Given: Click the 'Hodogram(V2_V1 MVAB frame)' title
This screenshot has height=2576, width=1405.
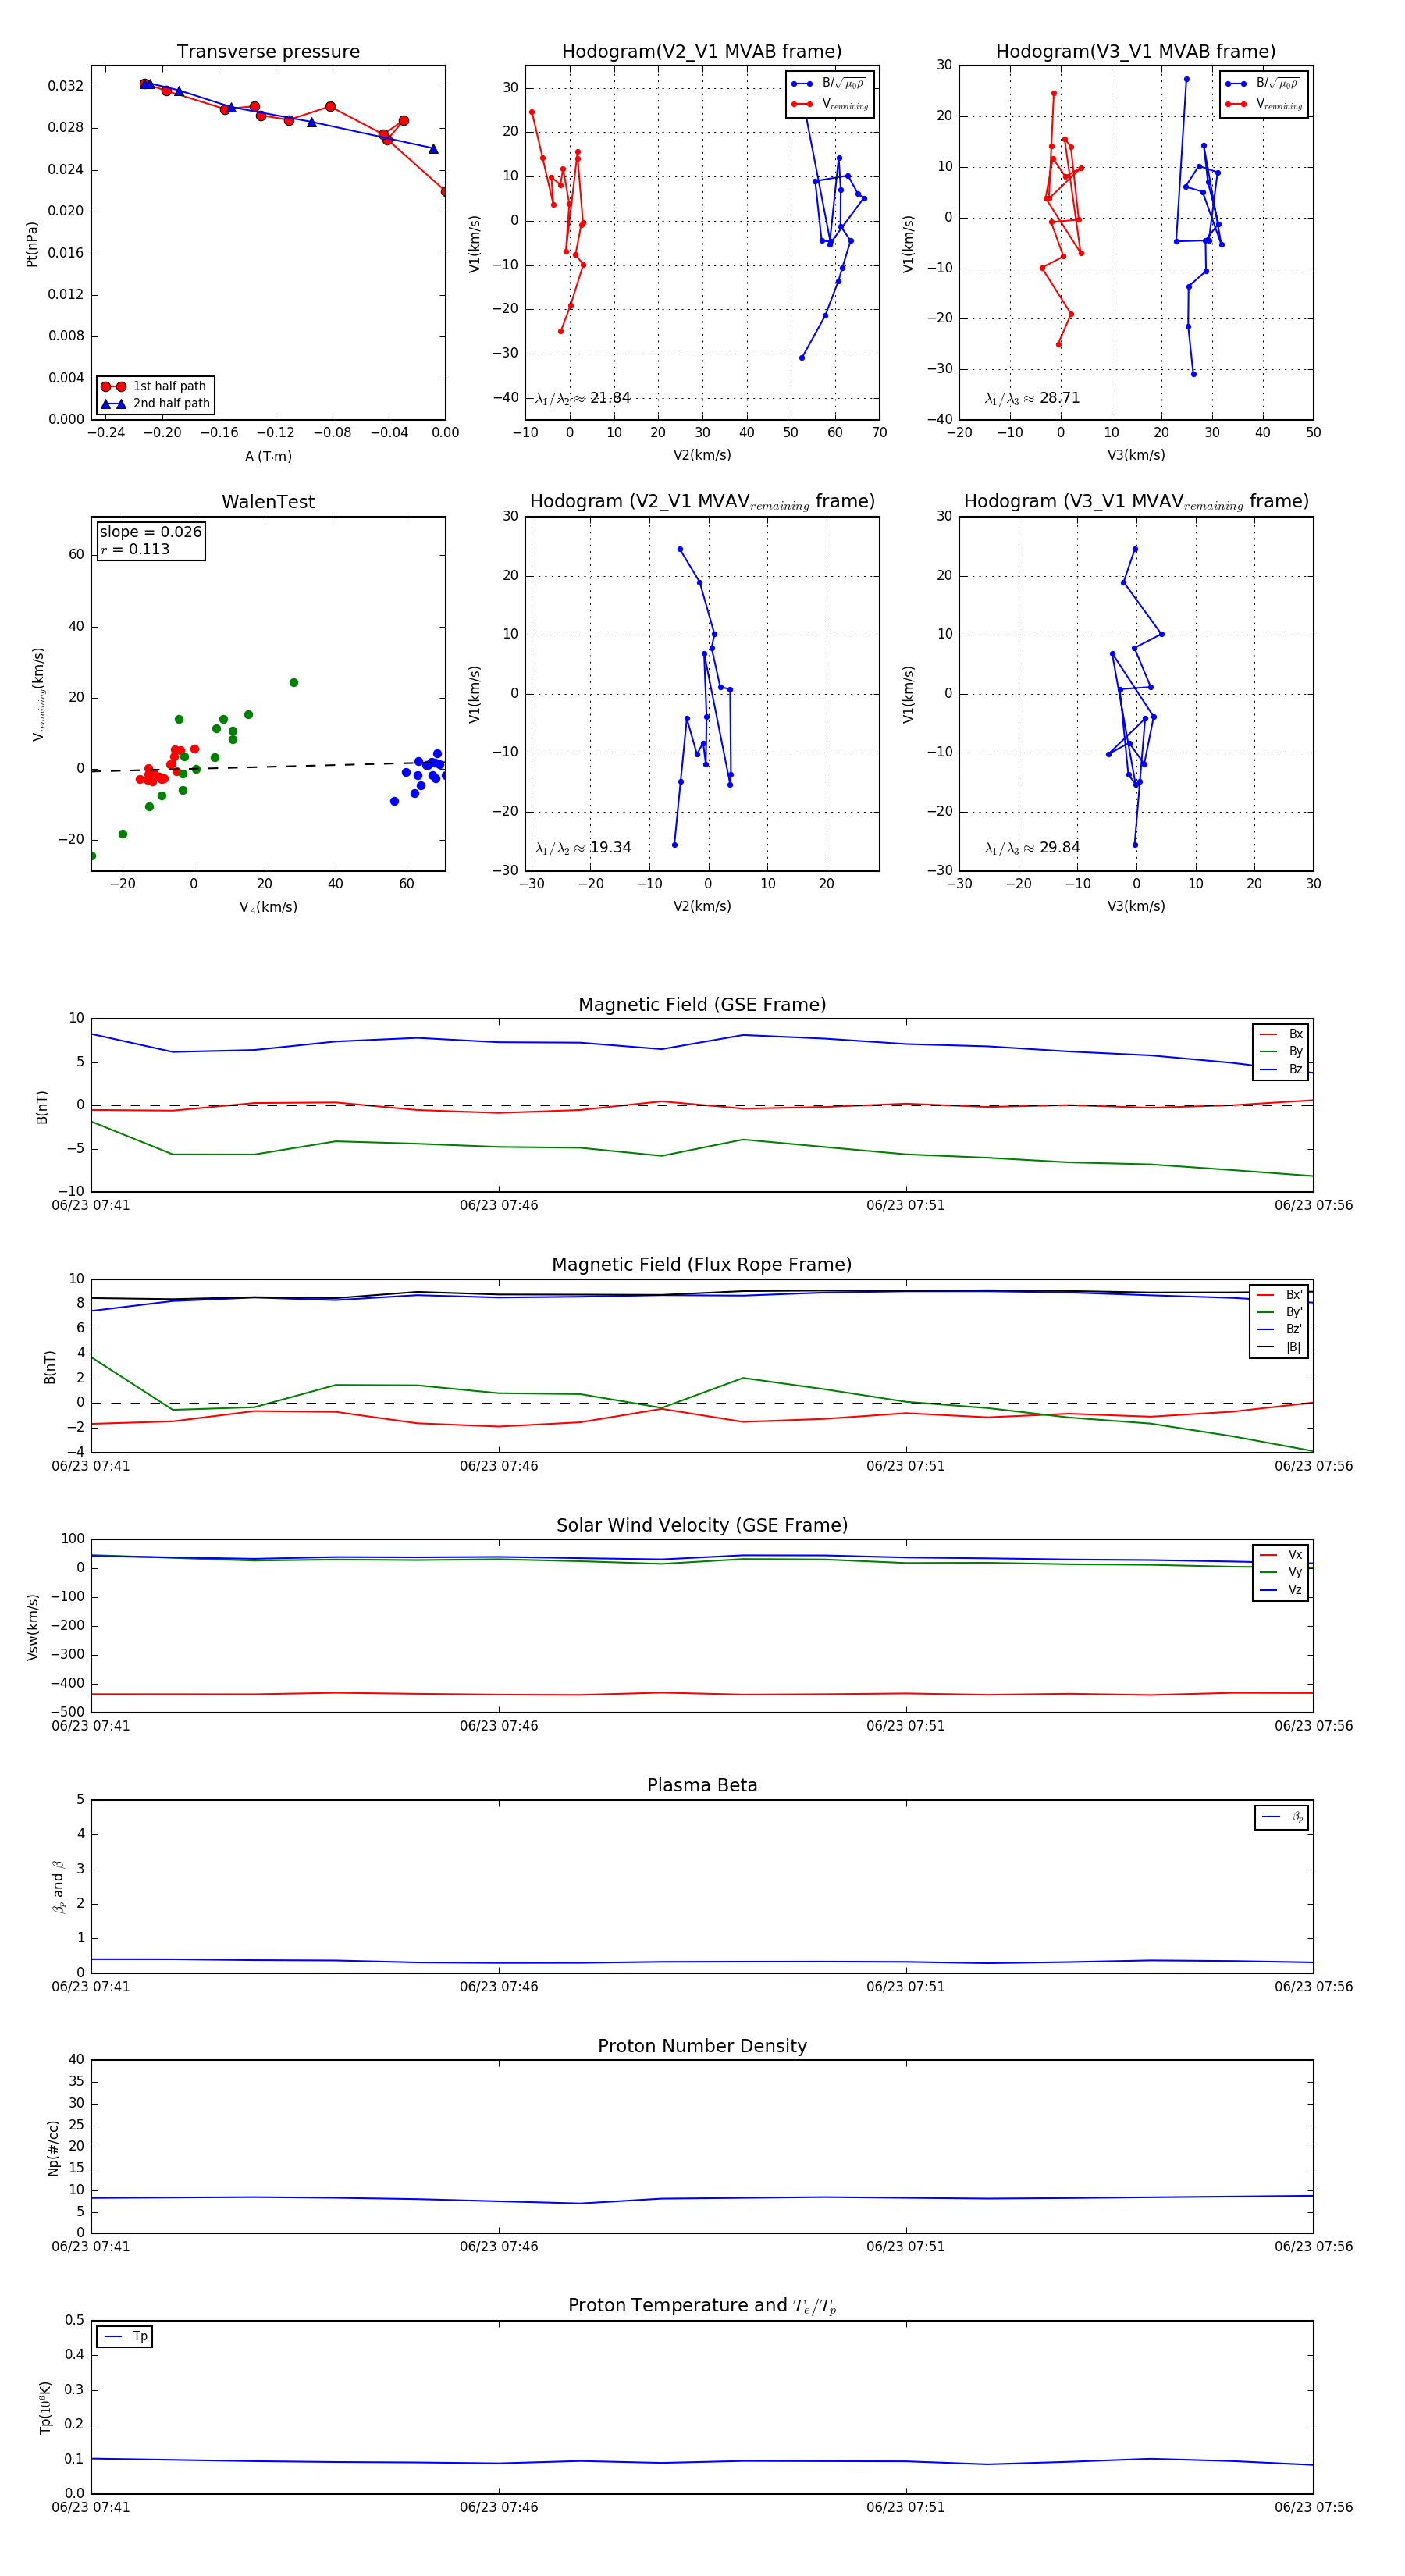Looking at the screenshot, I should point(702,52).
